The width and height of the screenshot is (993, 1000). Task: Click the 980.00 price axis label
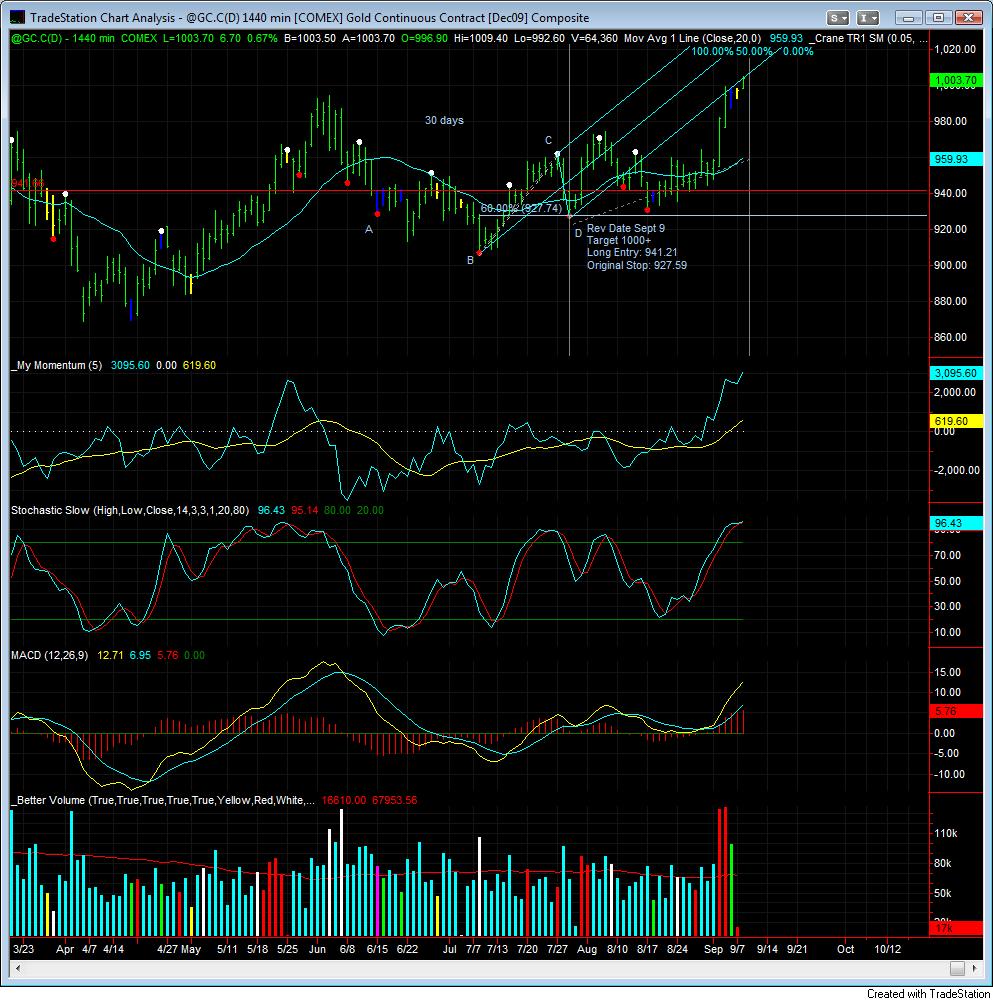click(950, 121)
